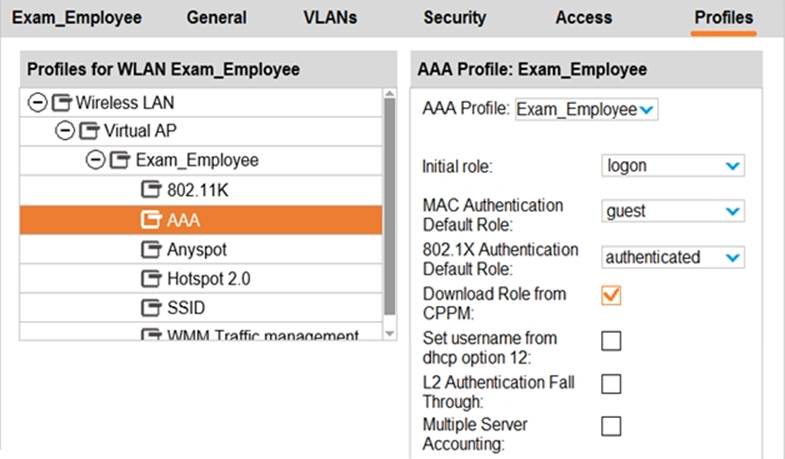Collapse the Wireless LAN tree node
This screenshot has width=785, height=459.
click(37, 102)
